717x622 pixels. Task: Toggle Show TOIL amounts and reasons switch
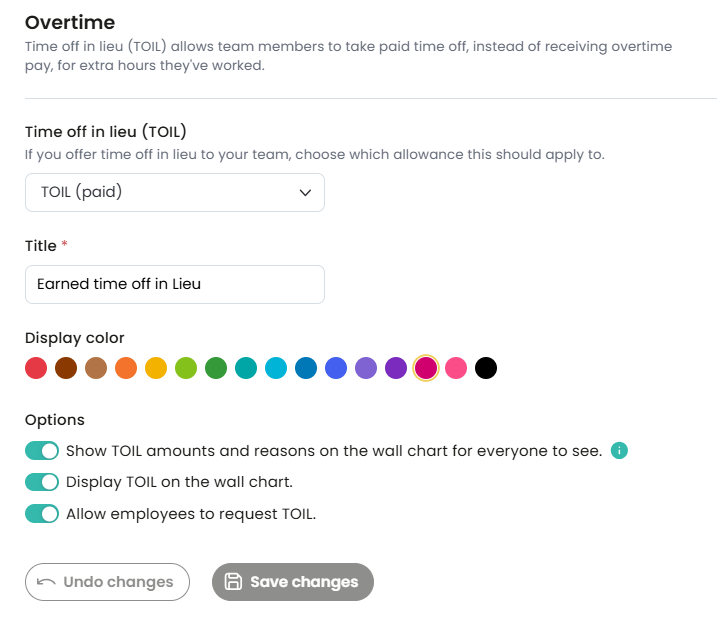pos(42,450)
